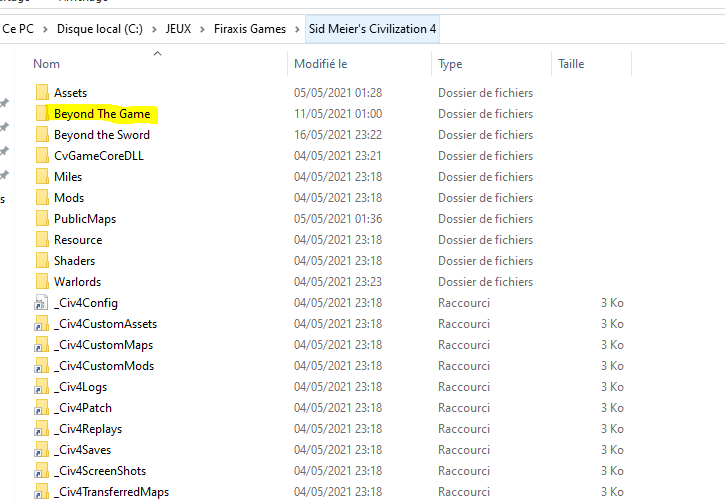This screenshot has height=504, width=725.
Task: Click 3 Ko size in _Civ4Patch row
Action: (612, 408)
